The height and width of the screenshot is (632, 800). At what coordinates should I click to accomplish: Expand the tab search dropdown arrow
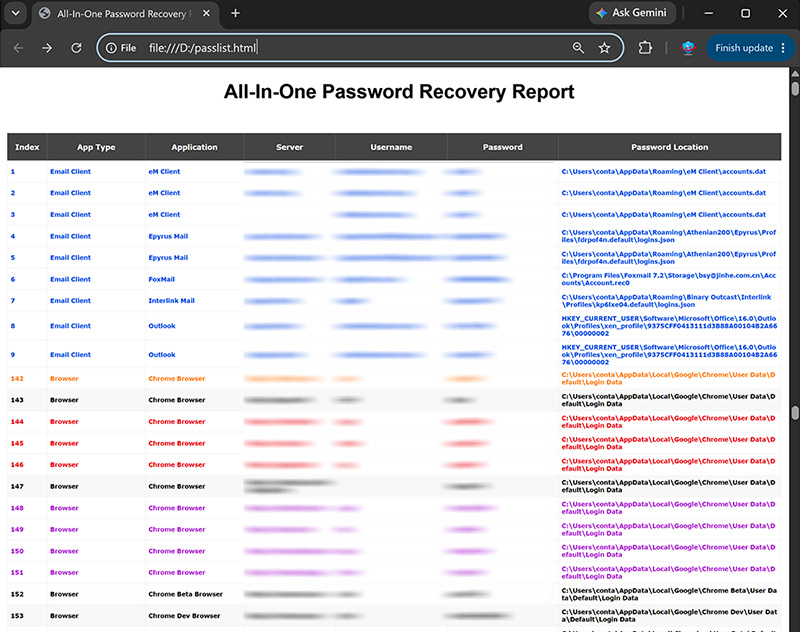16,13
